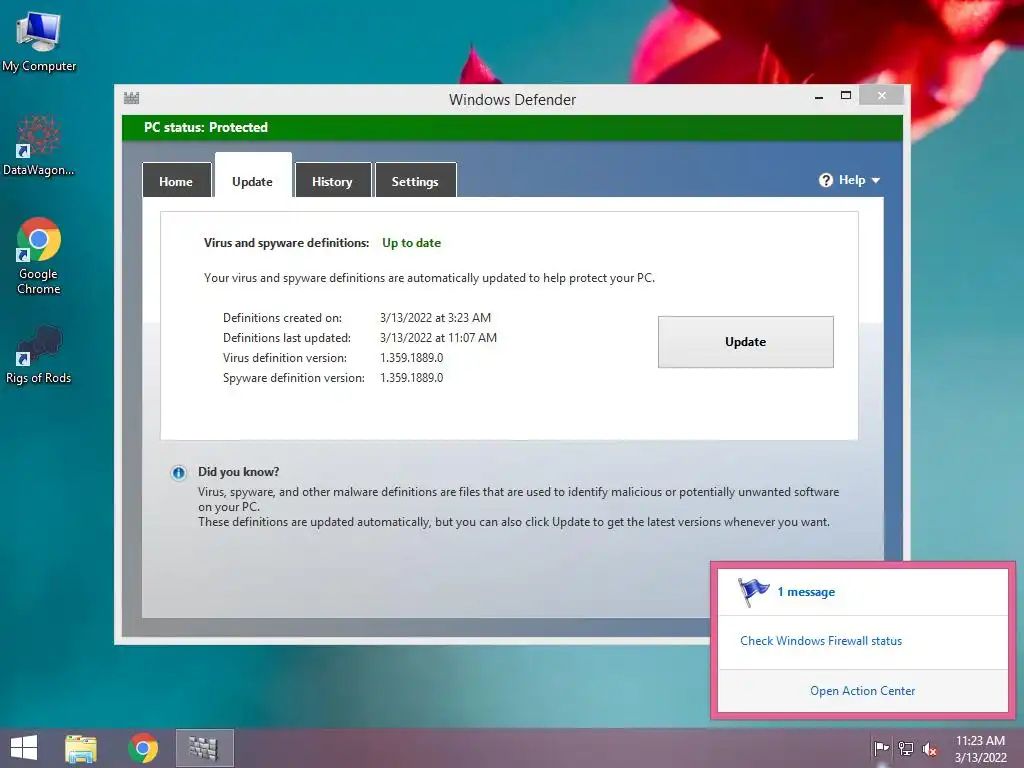Launch Chrome from the taskbar
The image size is (1024, 768).
tap(143, 748)
